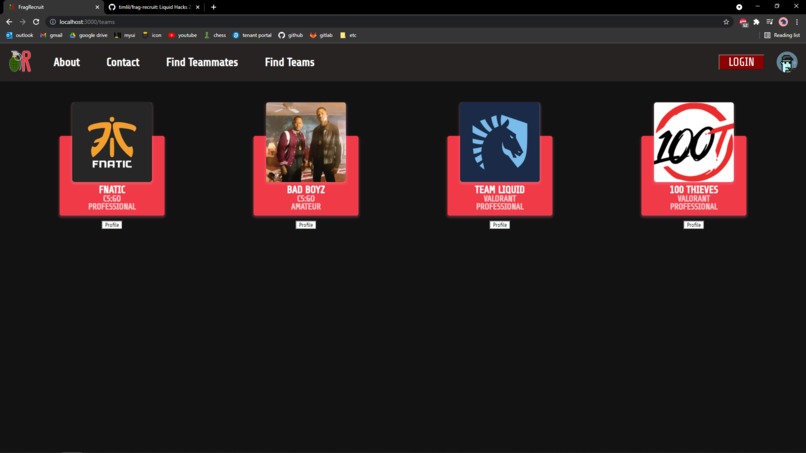Click the Fnatic logo image
Viewport: 806px width, 453px height.
click(112, 142)
